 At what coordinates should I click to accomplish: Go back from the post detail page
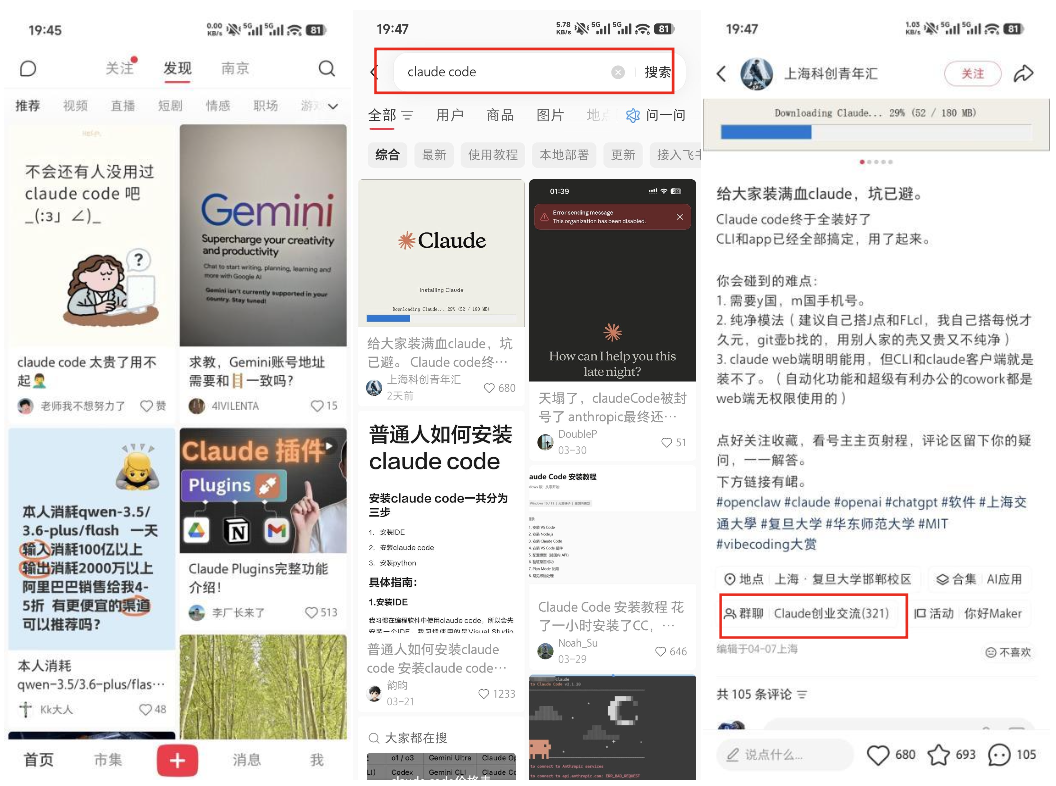click(721, 73)
